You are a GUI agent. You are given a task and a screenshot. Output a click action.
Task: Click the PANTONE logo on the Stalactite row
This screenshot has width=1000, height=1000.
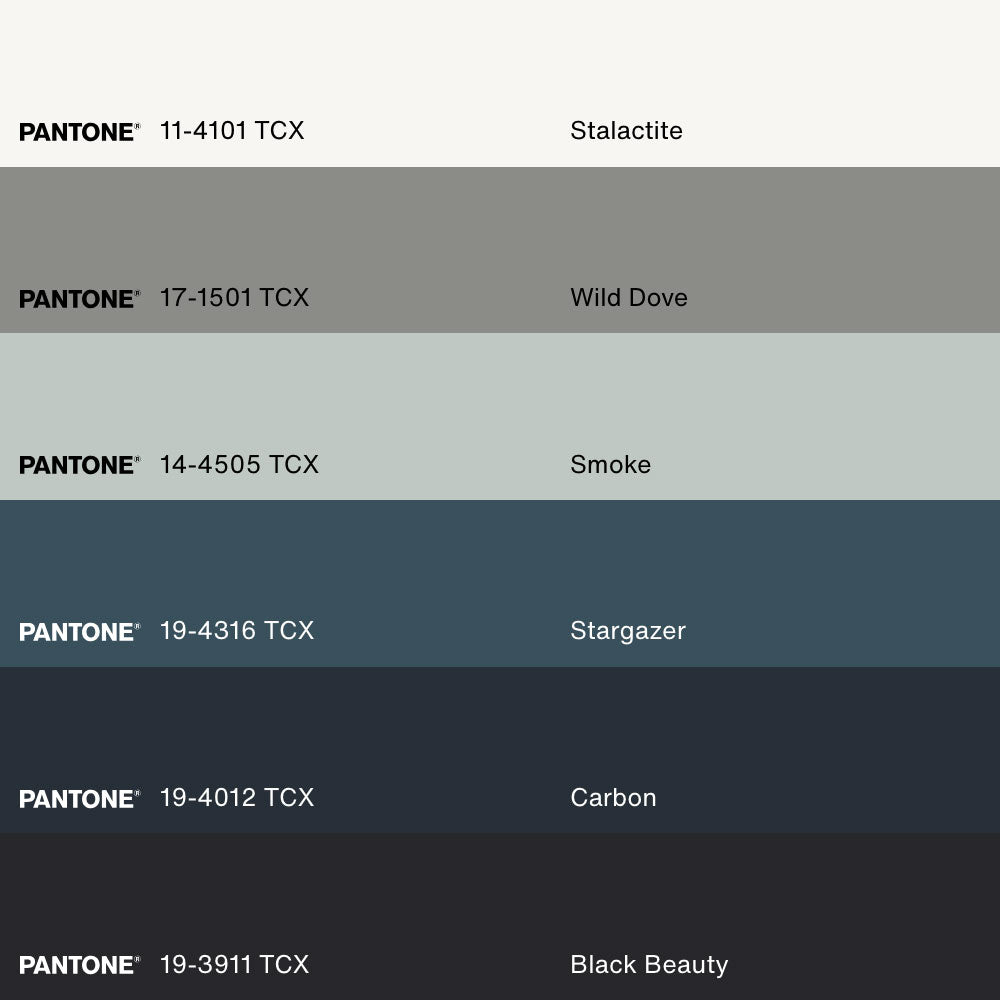click(79, 132)
